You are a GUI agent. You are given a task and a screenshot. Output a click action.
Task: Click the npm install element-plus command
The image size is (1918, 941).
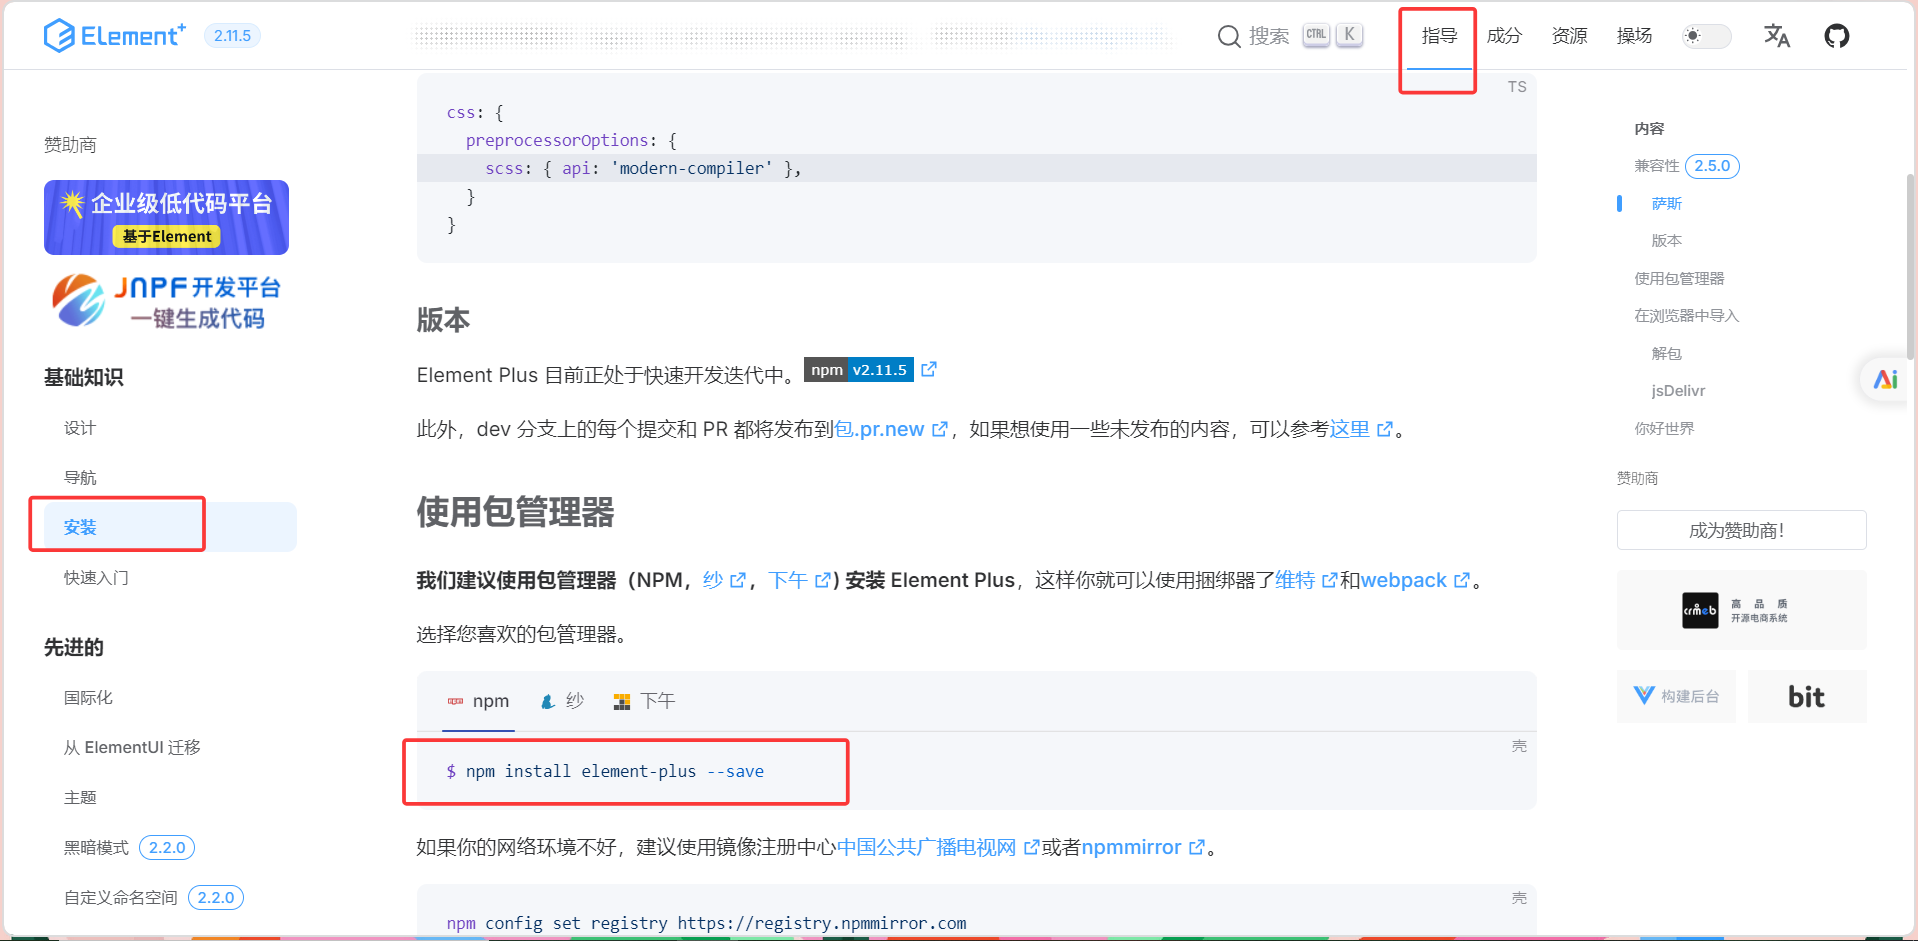[x=605, y=771]
